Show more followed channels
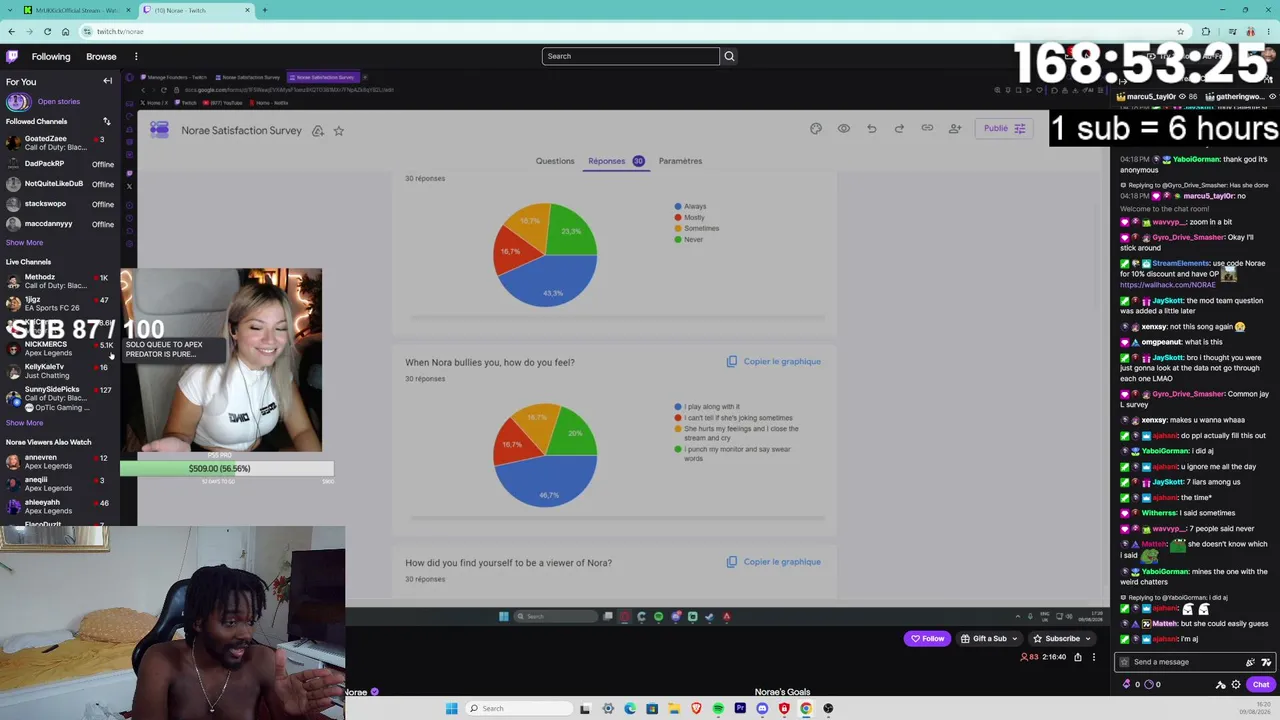The height and width of the screenshot is (720, 1280). point(24,242)
